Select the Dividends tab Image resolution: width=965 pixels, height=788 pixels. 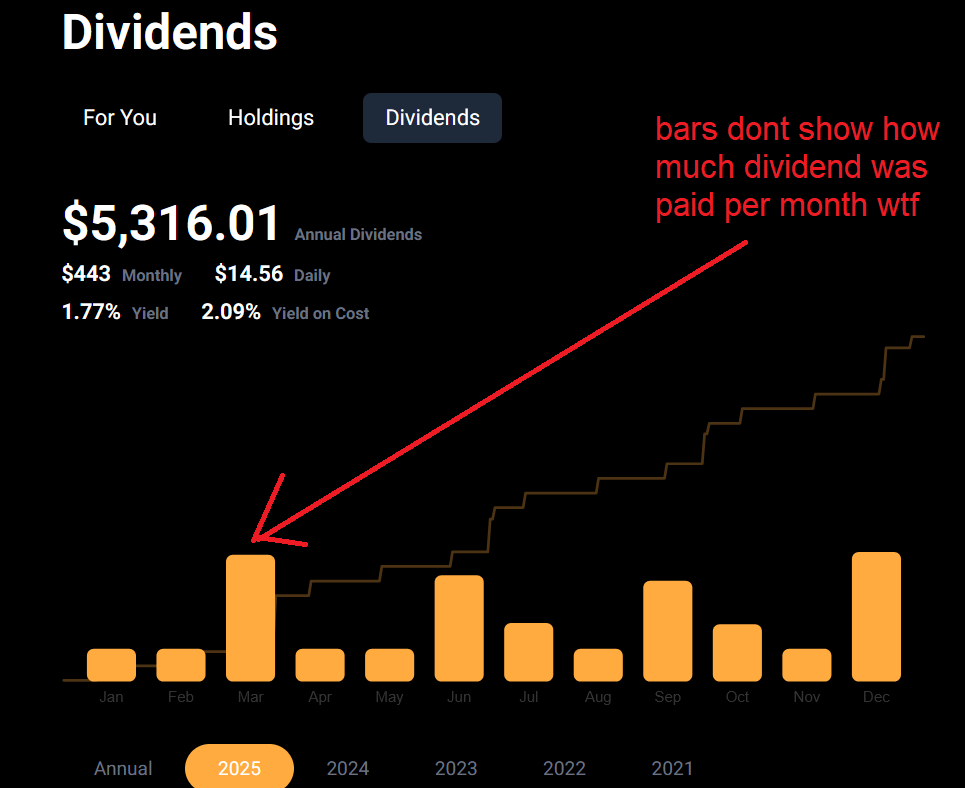point(432,118)
